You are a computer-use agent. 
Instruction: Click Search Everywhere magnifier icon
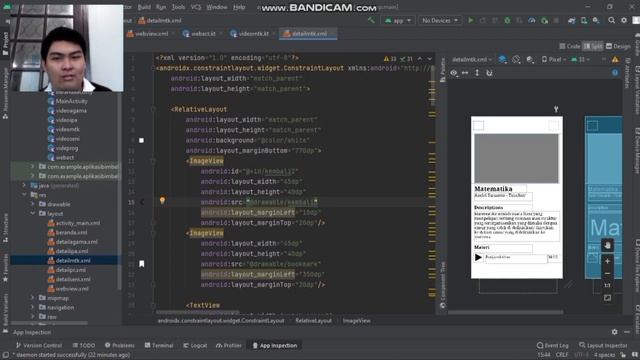click(x=611, y=20)
